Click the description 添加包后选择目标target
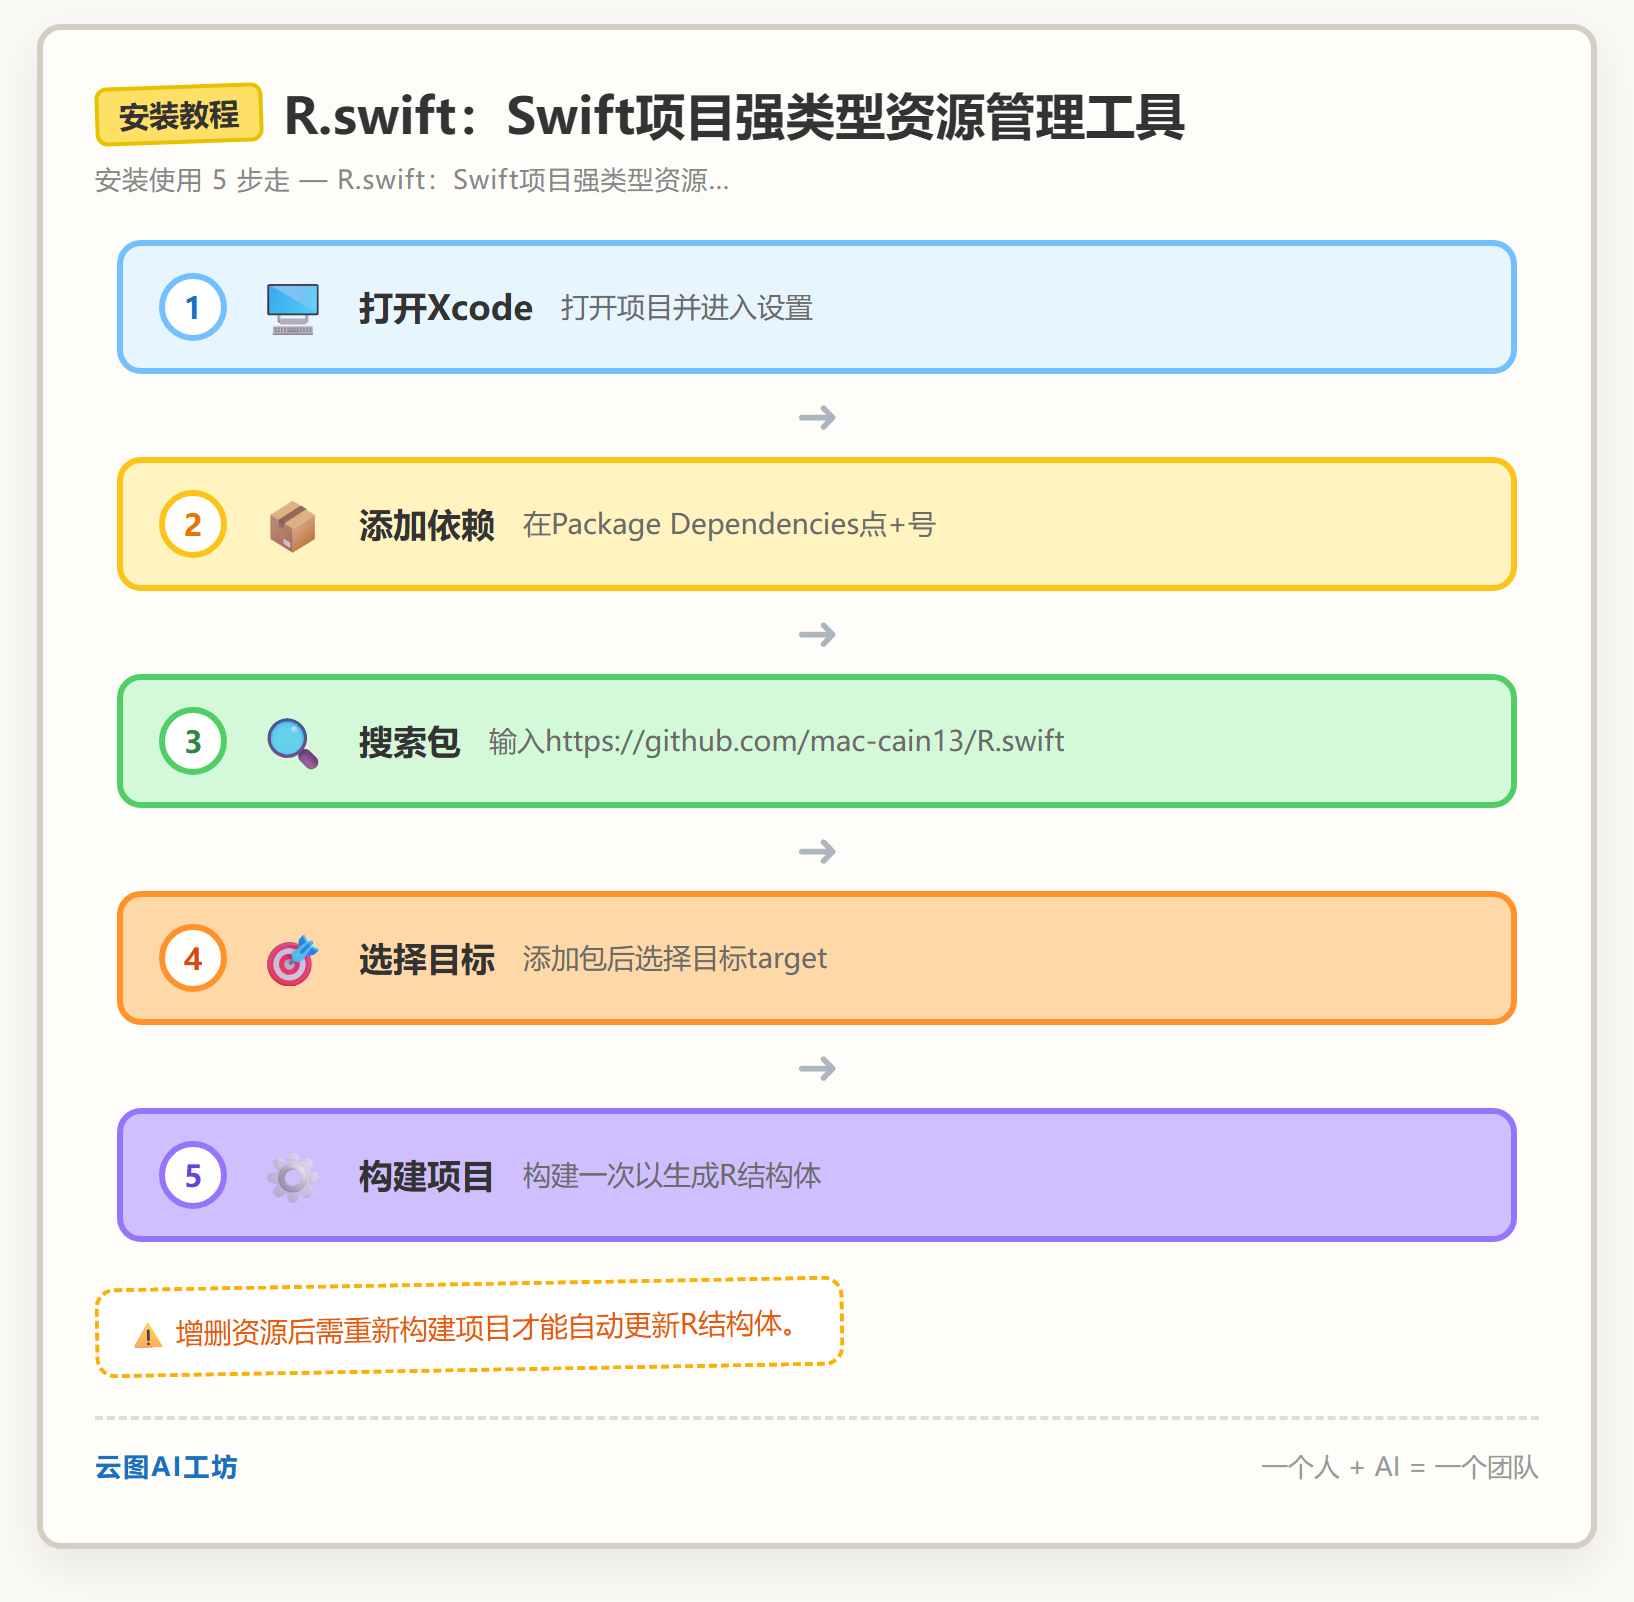 tap(675, 959)
